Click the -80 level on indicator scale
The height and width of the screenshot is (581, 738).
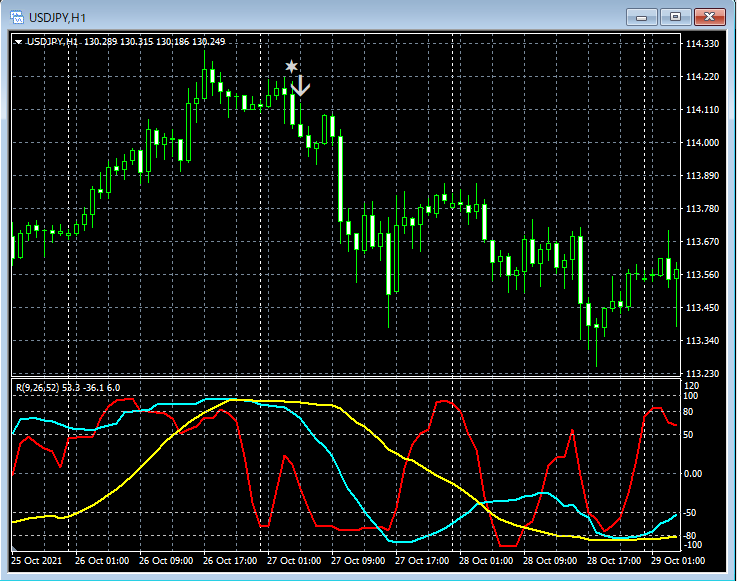[x=690, y=536]
